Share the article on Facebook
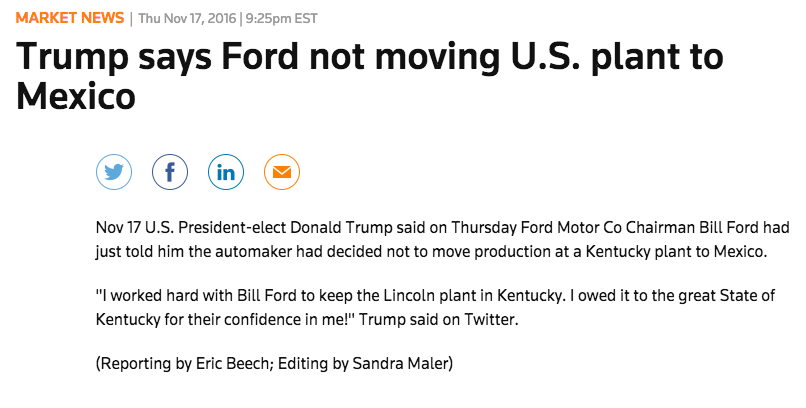The image size is (806, 408). click(x=170, y=172)
